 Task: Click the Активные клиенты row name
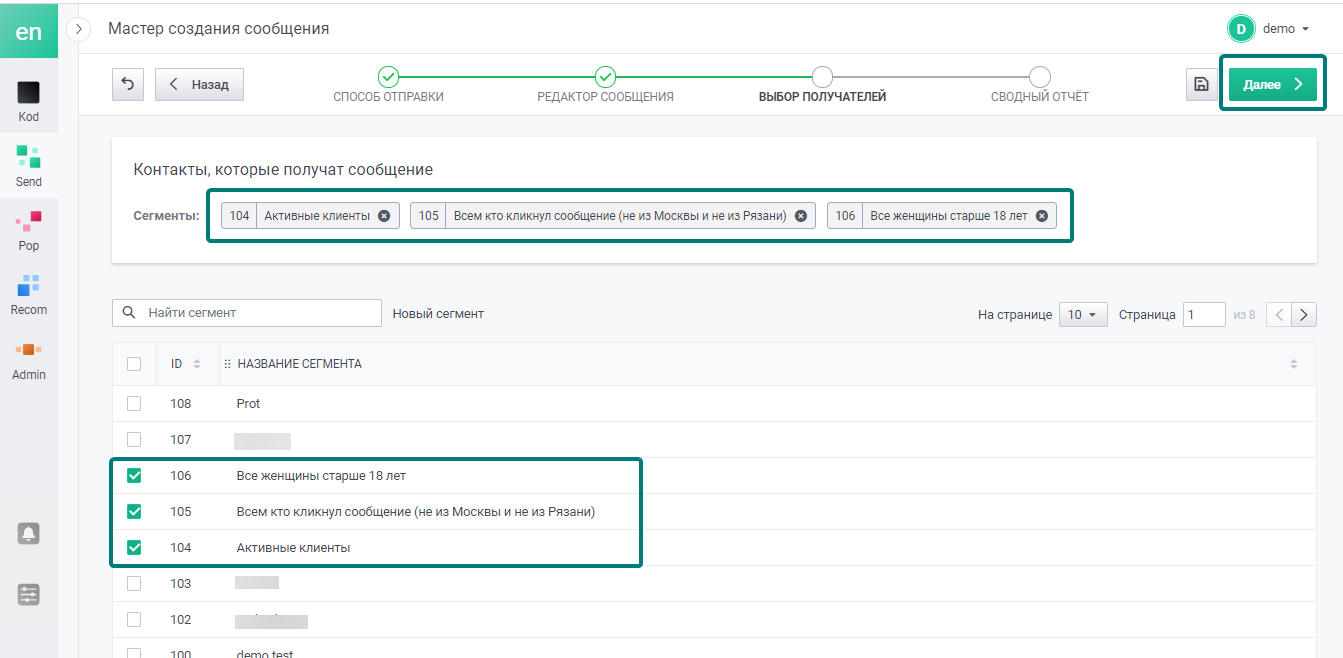[293, 548]
